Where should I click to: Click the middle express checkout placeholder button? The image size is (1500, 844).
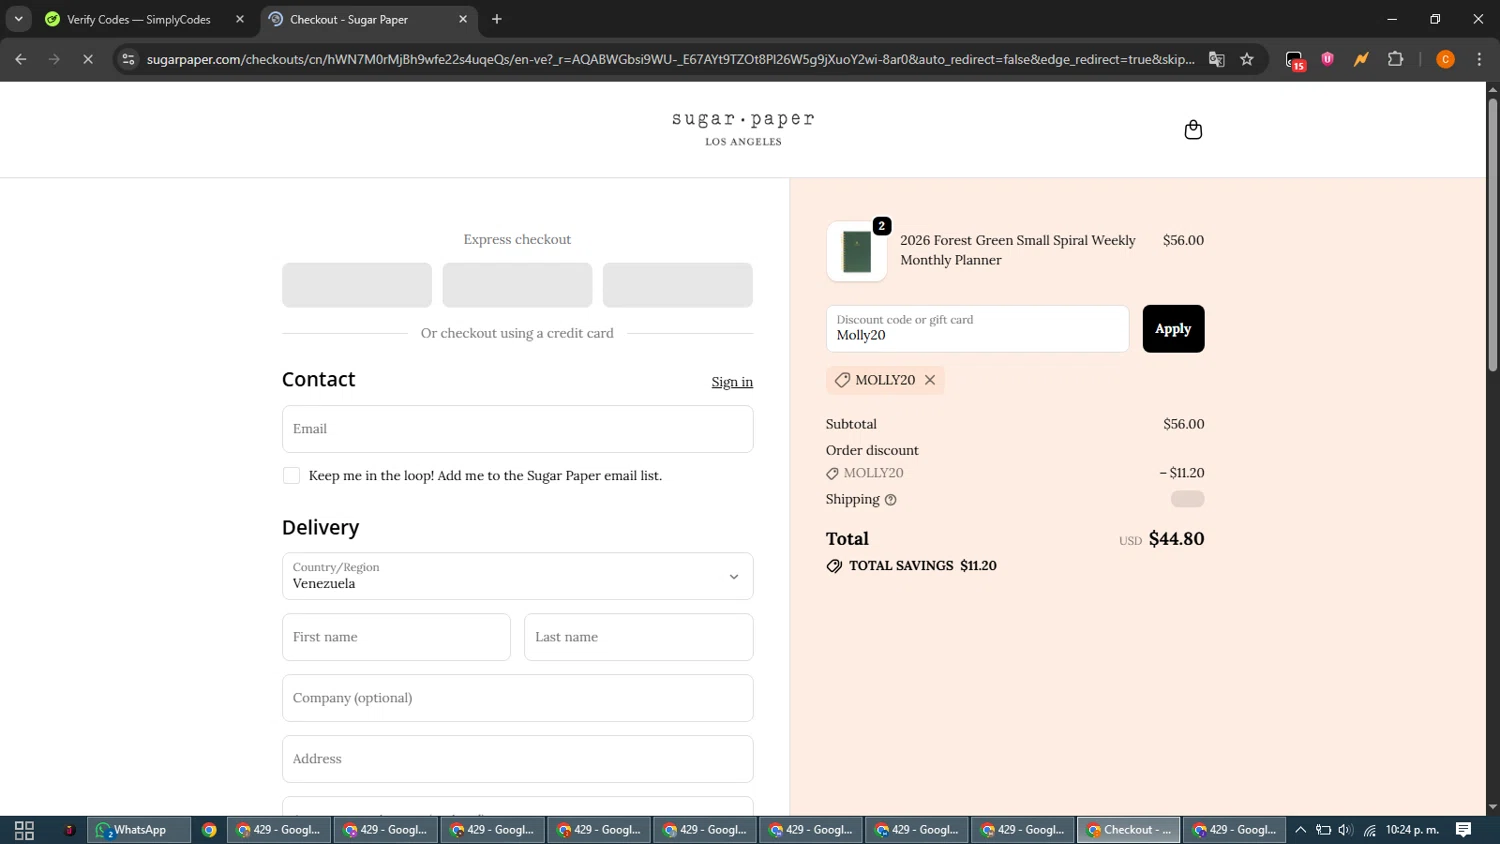517,285
